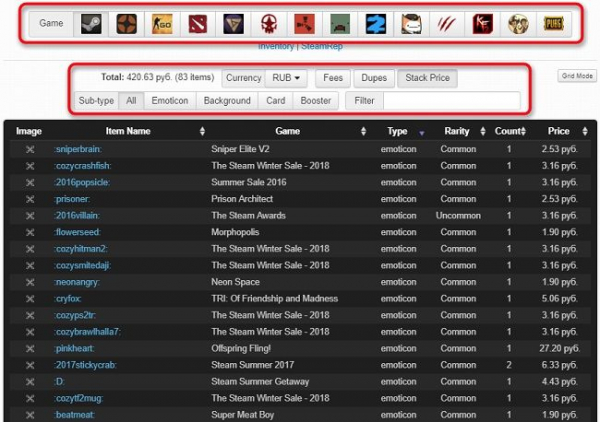
Task: Click the 'Sniper Elite V2' game cell
Action: [240, 149]
